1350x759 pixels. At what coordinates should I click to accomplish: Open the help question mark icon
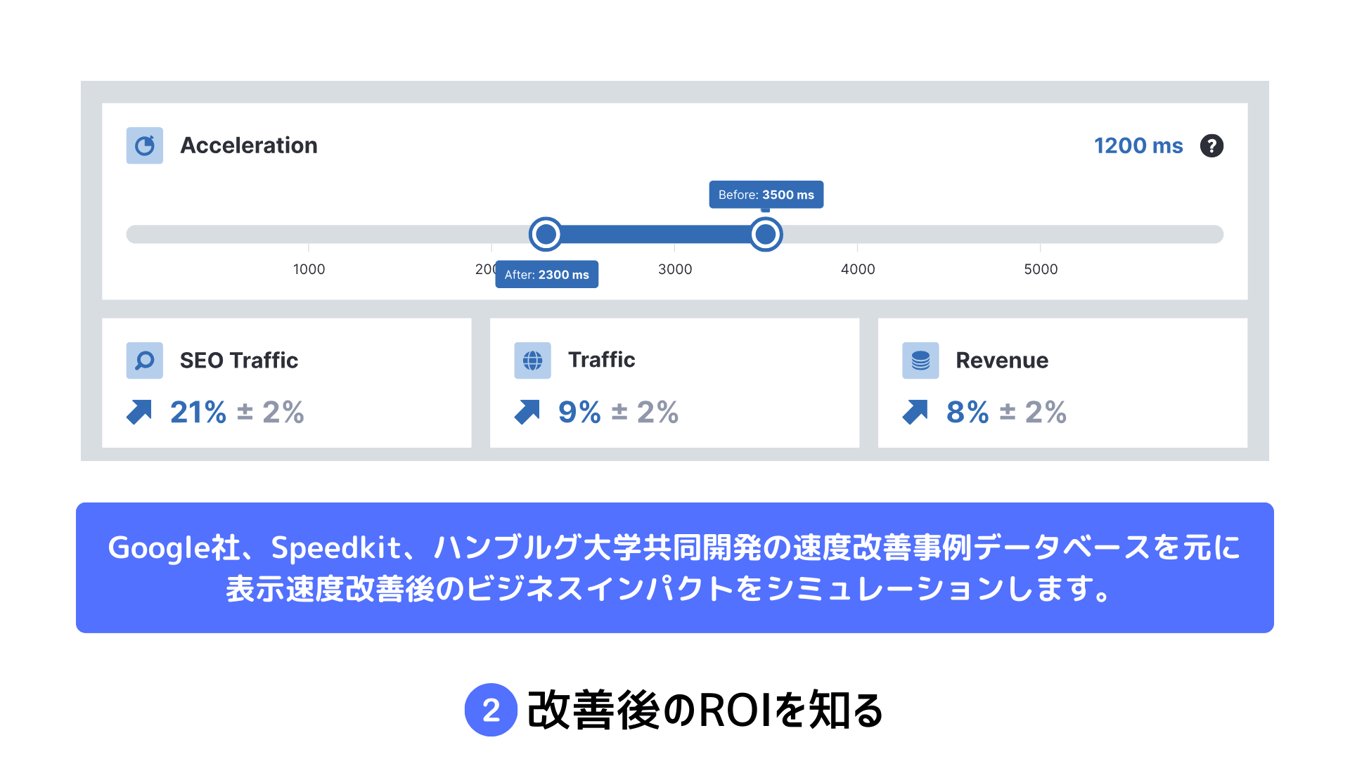click(x=1211, y=145)
